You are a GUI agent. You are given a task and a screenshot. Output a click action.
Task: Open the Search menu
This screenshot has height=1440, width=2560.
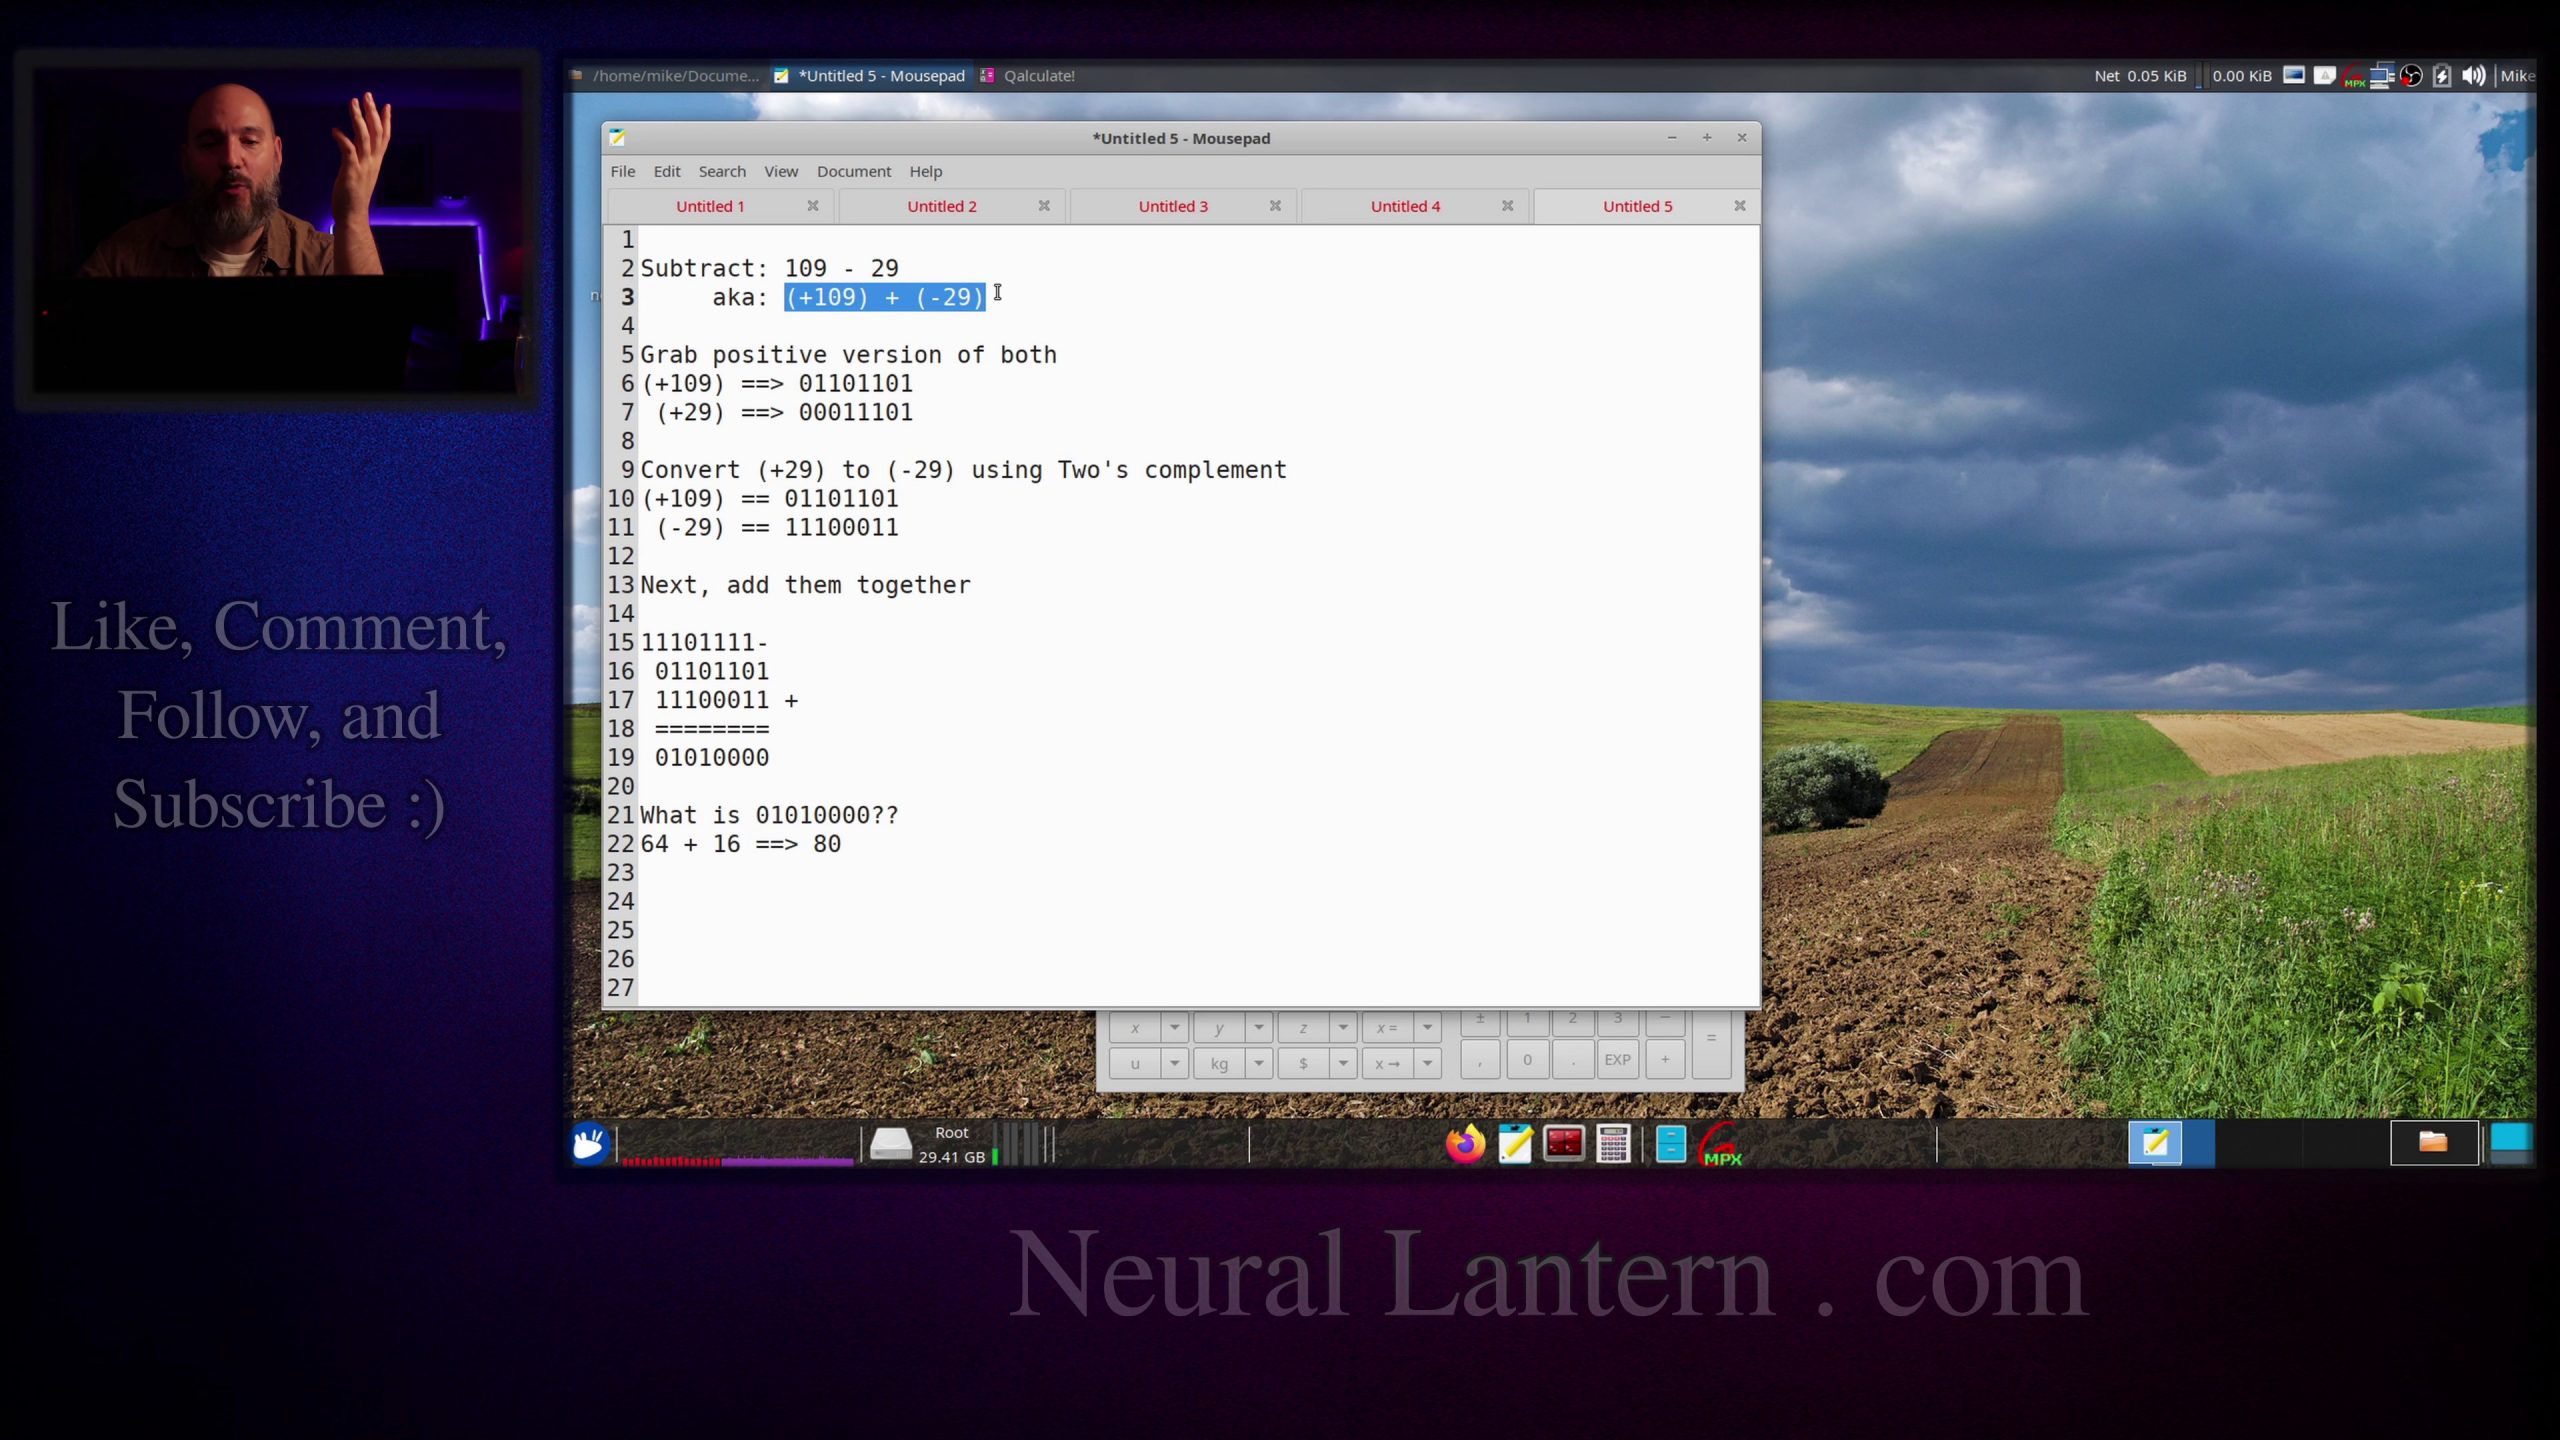tap(722, 171)
